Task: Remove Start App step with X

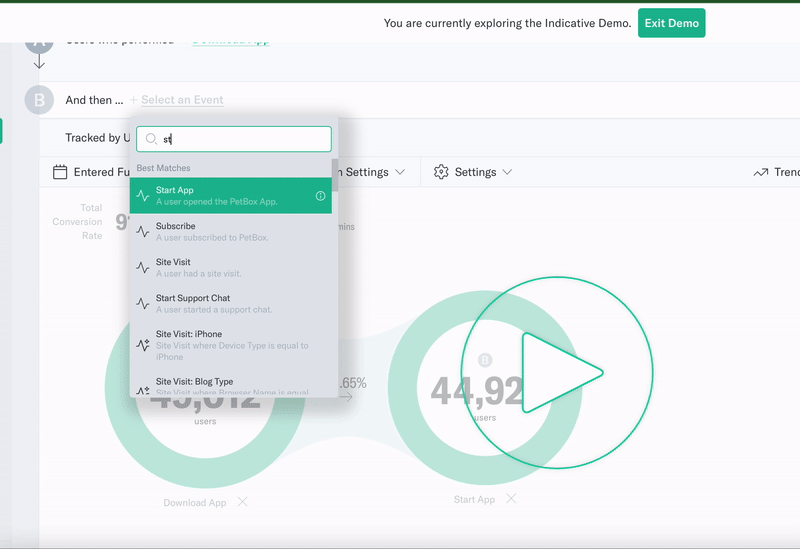Action: (x=511, y=498)
